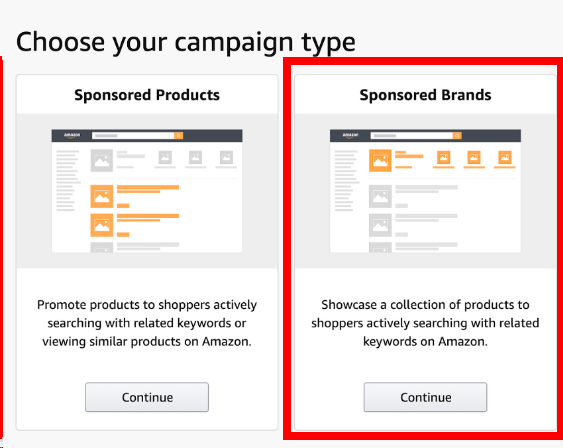Screen dimensions: 563x448
Task: Click the Sponsored Products preview illustration
Action: [147, 191]
